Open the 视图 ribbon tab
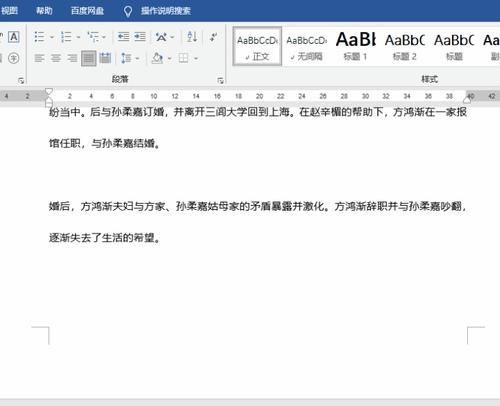 coord(9,11)
